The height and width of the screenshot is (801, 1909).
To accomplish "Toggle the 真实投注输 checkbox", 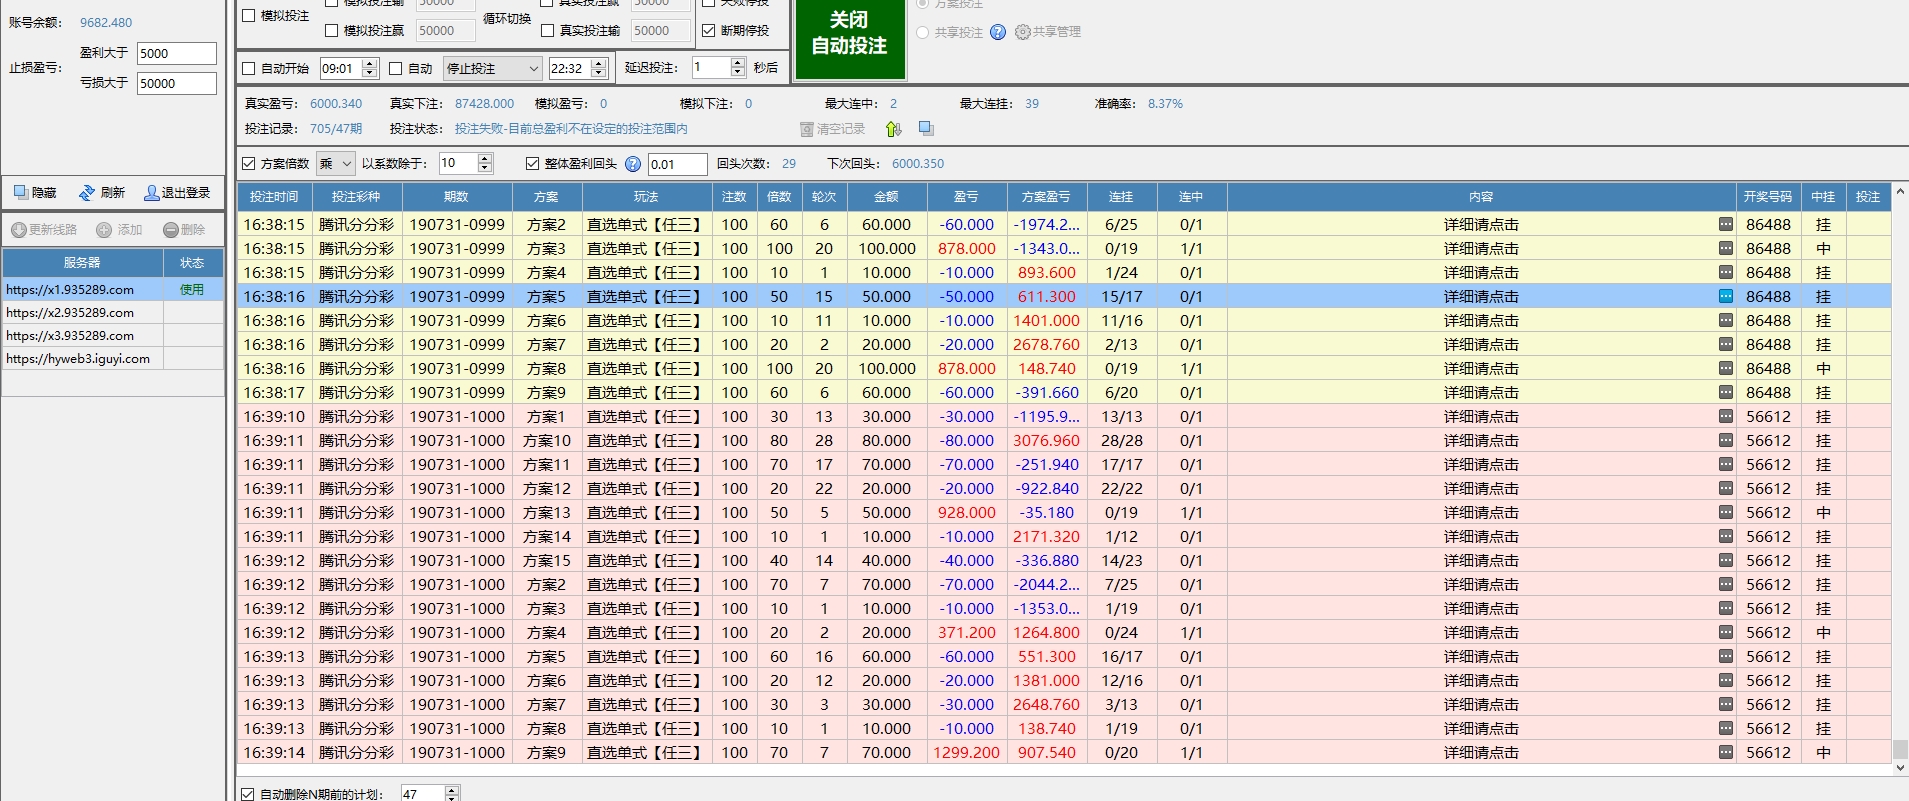I will (548, 31).
